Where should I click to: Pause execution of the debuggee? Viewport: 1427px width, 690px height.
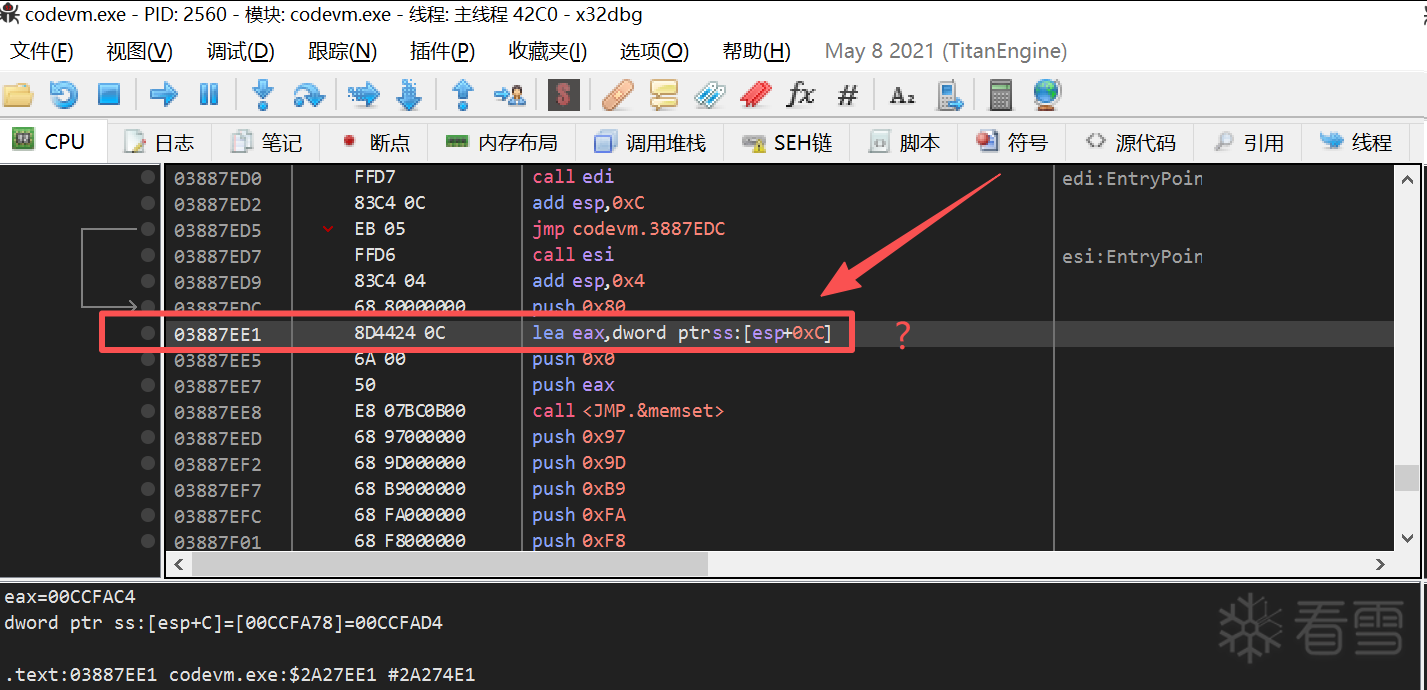coord(209,95)
